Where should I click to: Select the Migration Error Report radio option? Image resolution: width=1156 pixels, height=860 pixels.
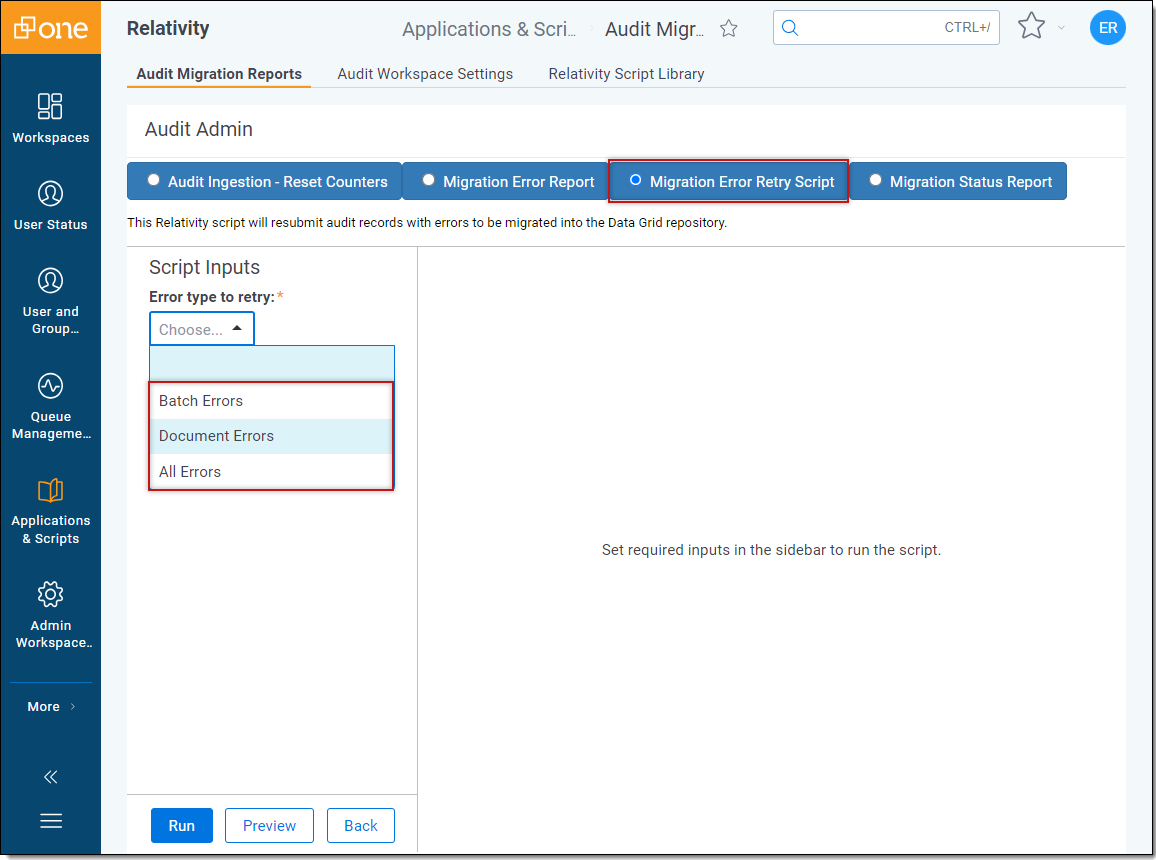(429, 181)
